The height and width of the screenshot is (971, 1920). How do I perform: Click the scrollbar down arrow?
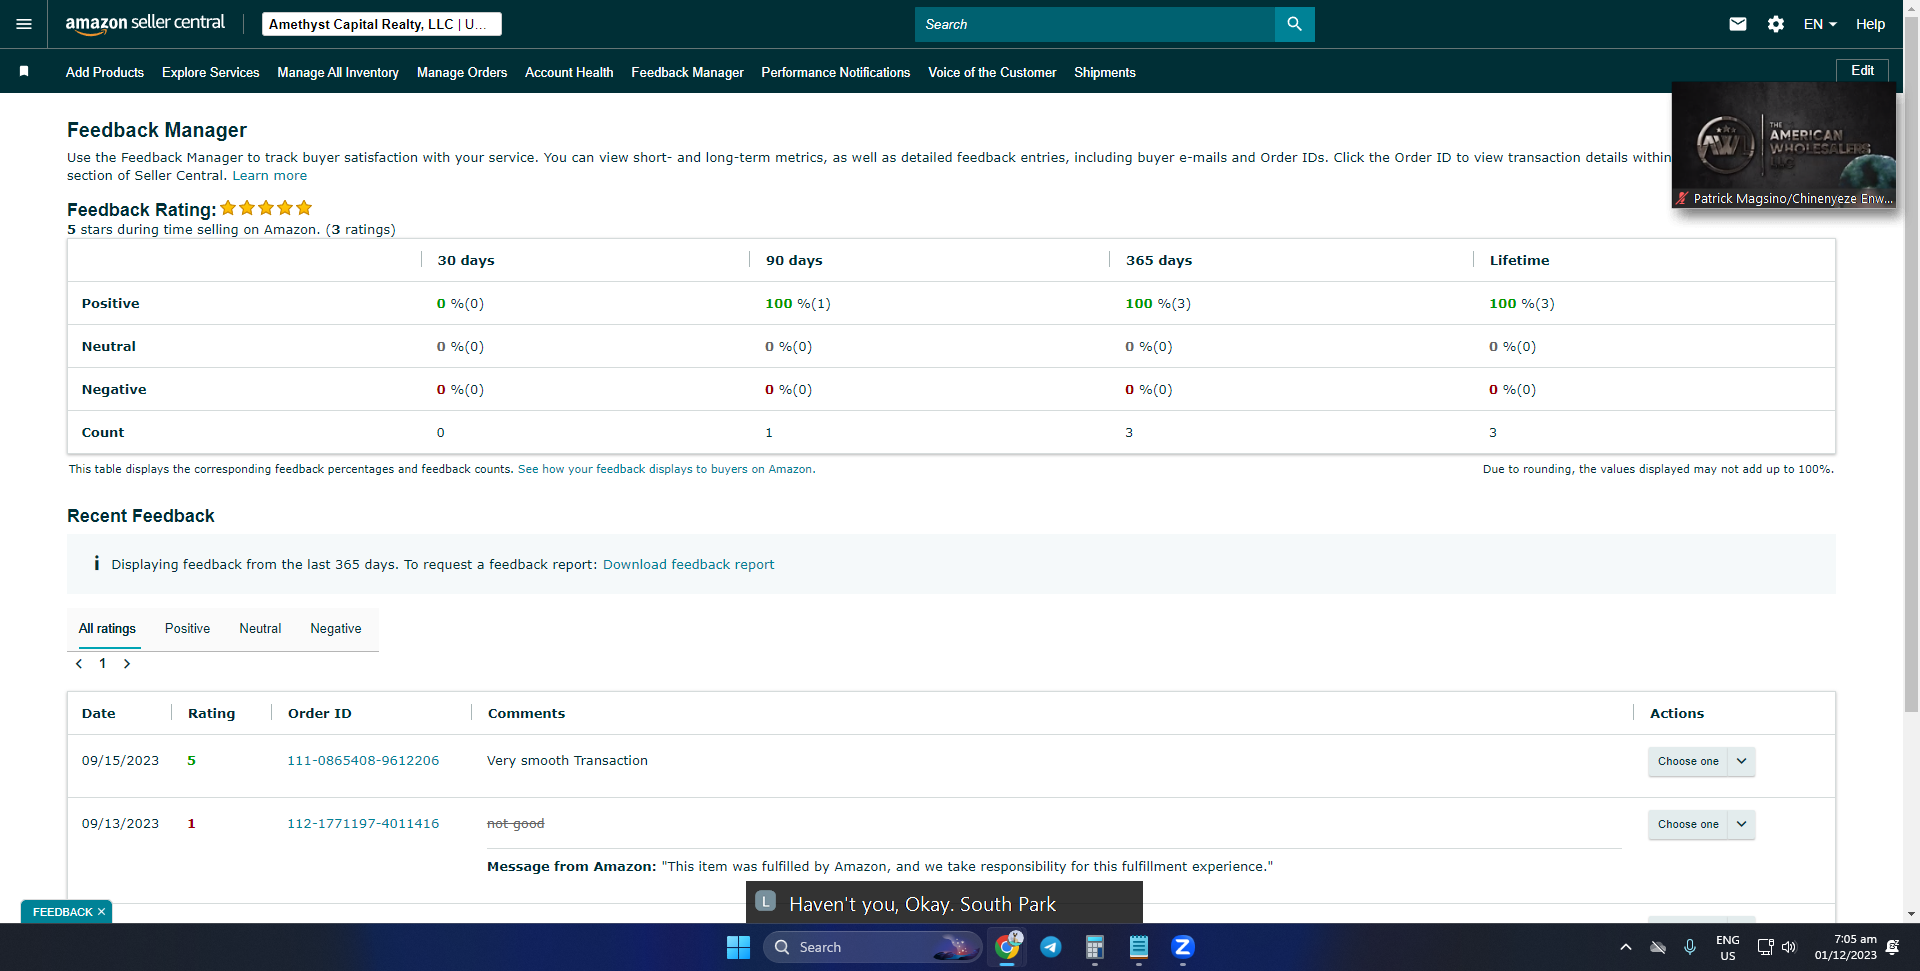1911,914
